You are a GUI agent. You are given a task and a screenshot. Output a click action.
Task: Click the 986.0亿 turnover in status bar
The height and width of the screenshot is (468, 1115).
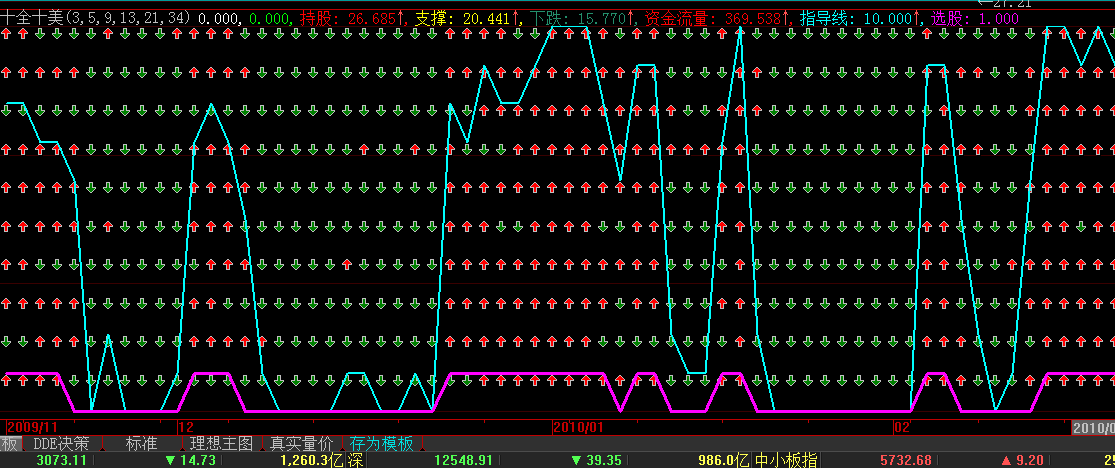pyautogui.click(x=725, y=460)
